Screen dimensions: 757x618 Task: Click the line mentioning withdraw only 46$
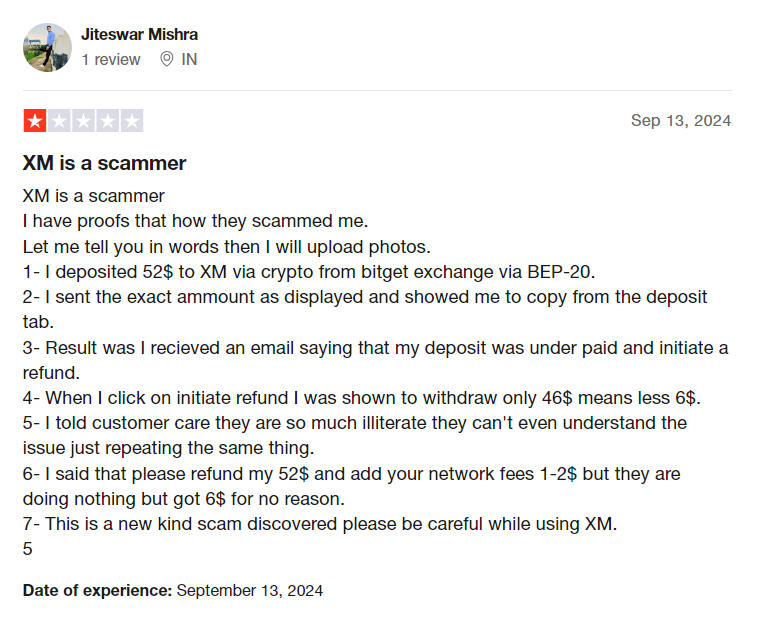(x=362, y=398)
